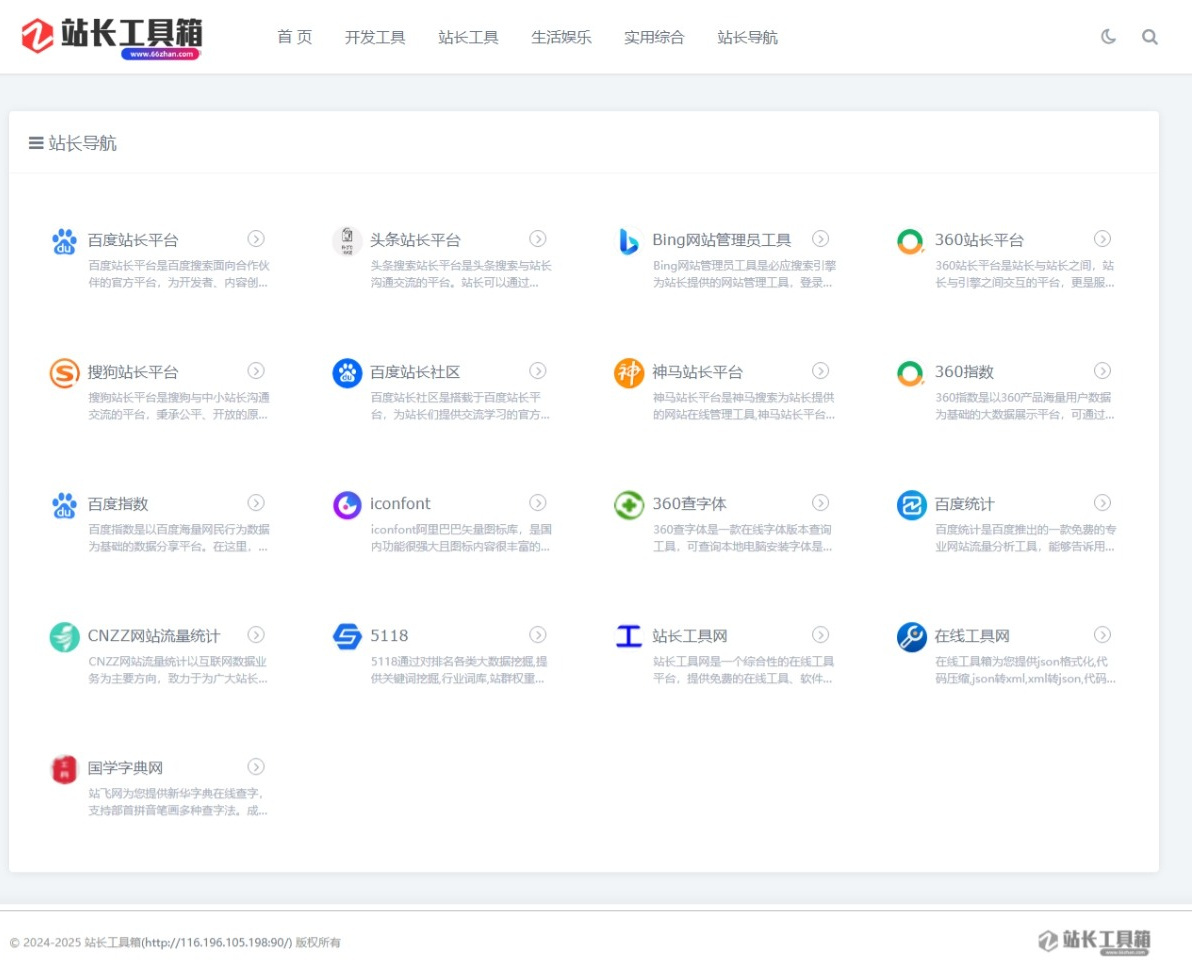Click arrow button on 站长工具网 card
Viewport: 1192px width, 979px height.
[x=820, y=635]
